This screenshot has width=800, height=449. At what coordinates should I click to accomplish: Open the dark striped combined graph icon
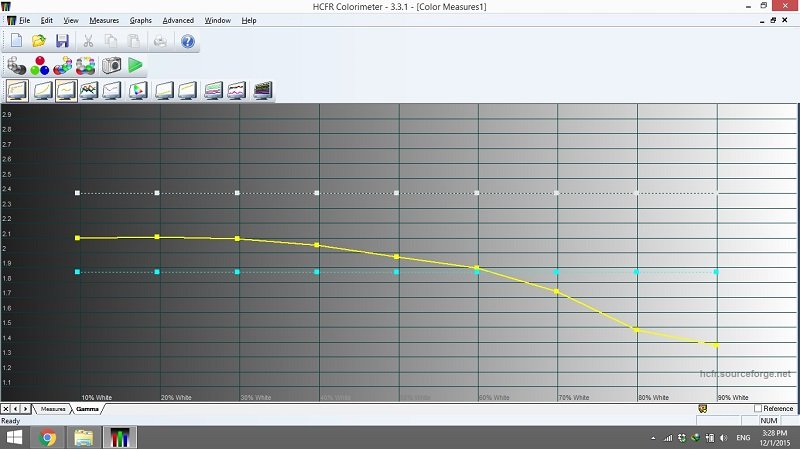click(x=263, y=91)
